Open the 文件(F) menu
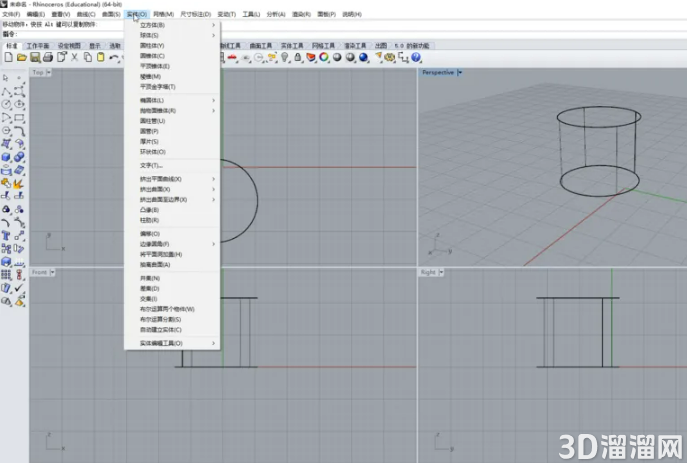 tap(11, 14)
